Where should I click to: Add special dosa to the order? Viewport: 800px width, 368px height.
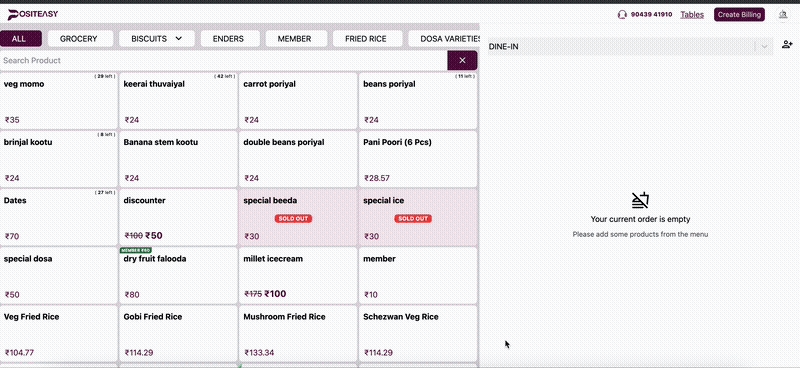click(x=59, y=275)
